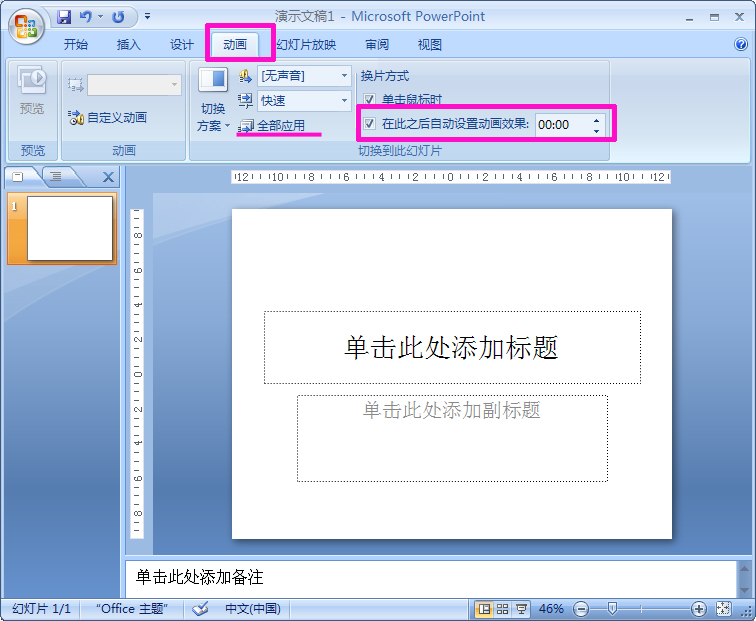Go to the 审阅 tab
756x621 pixels.
pos(377,45)
